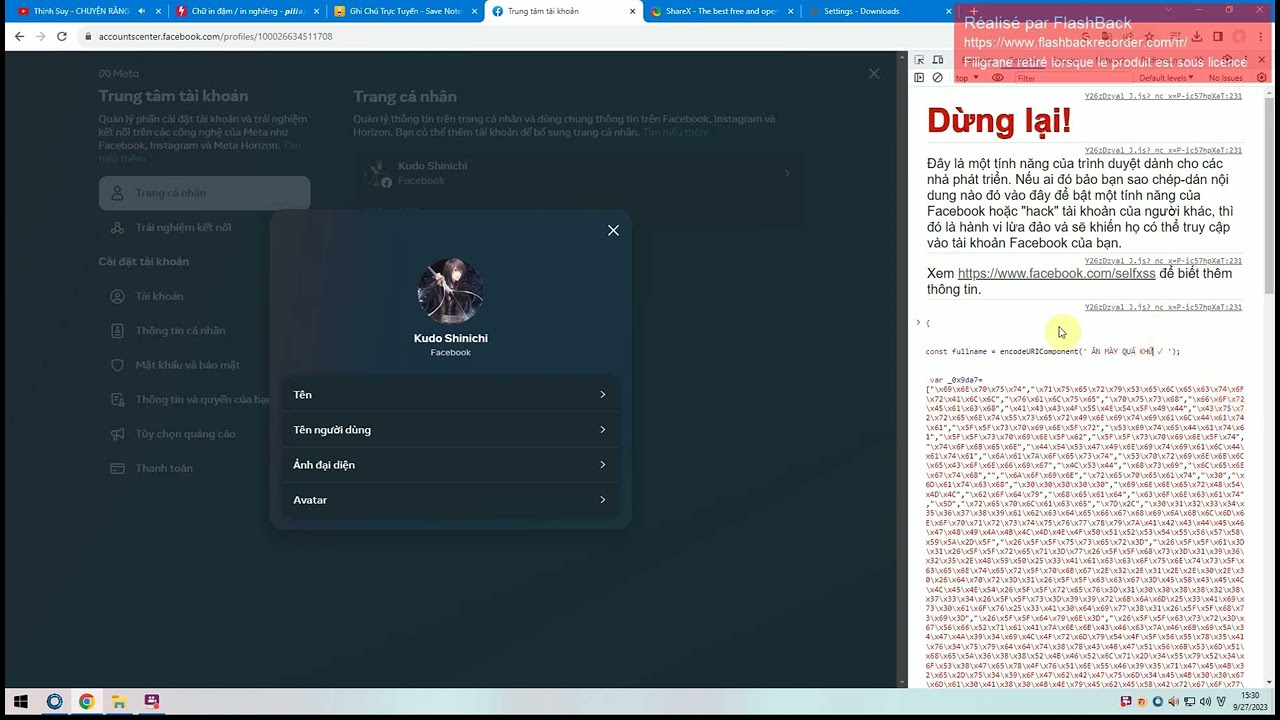This screenshot has height=720, width=1280.
Task: Open Chrome from taskbar
Action: [x=87, y=702]
